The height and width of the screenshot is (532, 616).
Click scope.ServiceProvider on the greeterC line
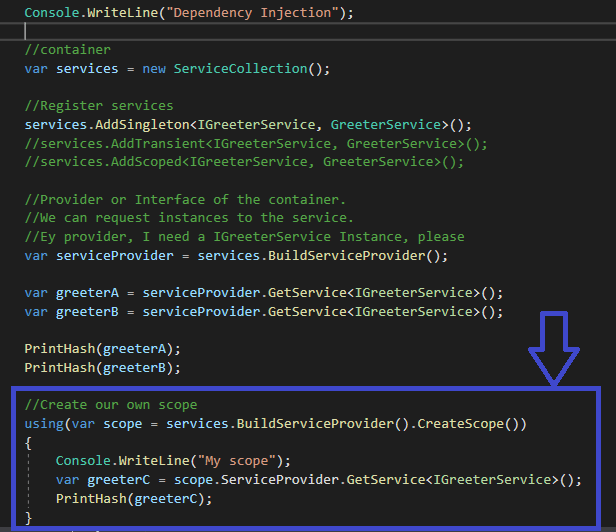[x=256, y=480]
